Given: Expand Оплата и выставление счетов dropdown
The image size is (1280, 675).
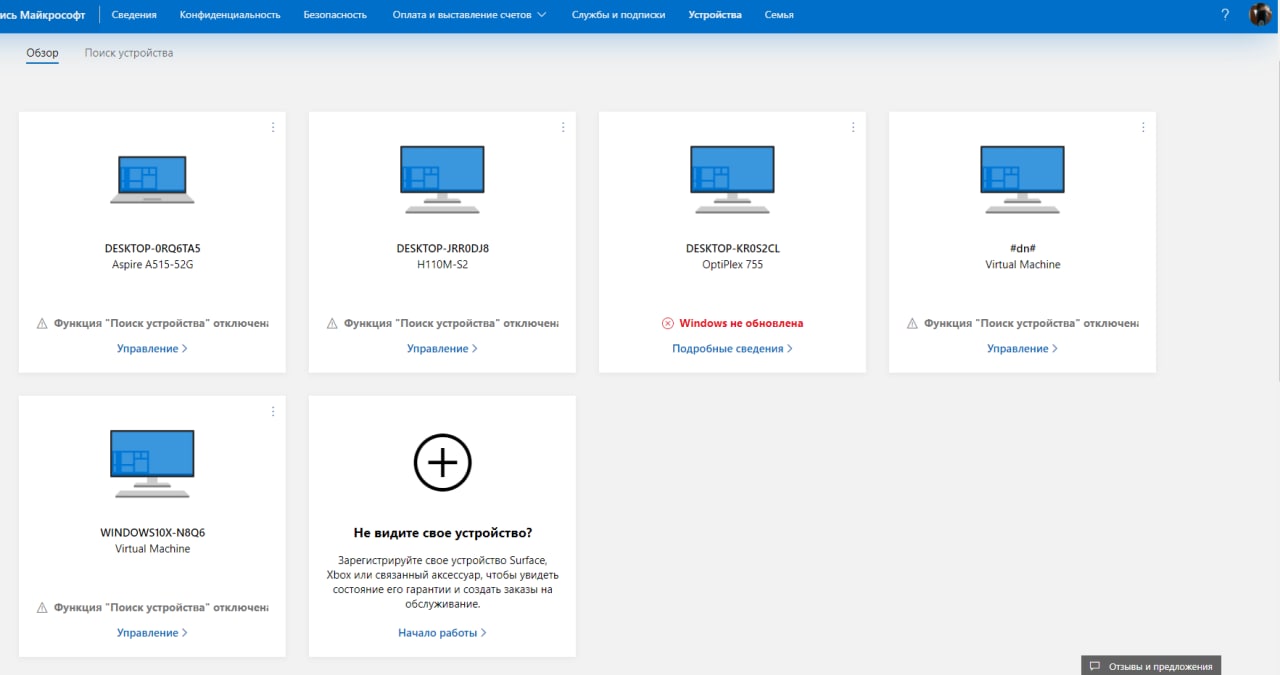Looking at the screenshot, I should (469, 15).
